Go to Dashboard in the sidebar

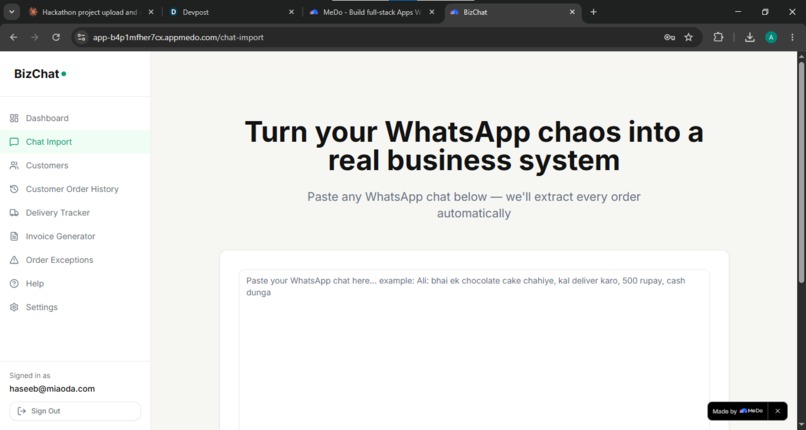[x=75, y=118]
